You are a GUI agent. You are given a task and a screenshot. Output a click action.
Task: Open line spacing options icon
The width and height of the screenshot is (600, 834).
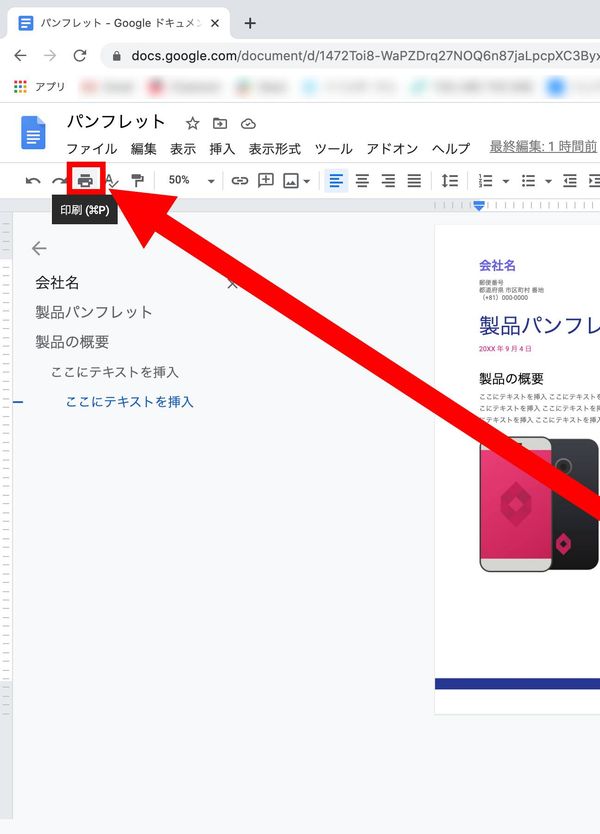pyautogui.click(x=449, y=181)
